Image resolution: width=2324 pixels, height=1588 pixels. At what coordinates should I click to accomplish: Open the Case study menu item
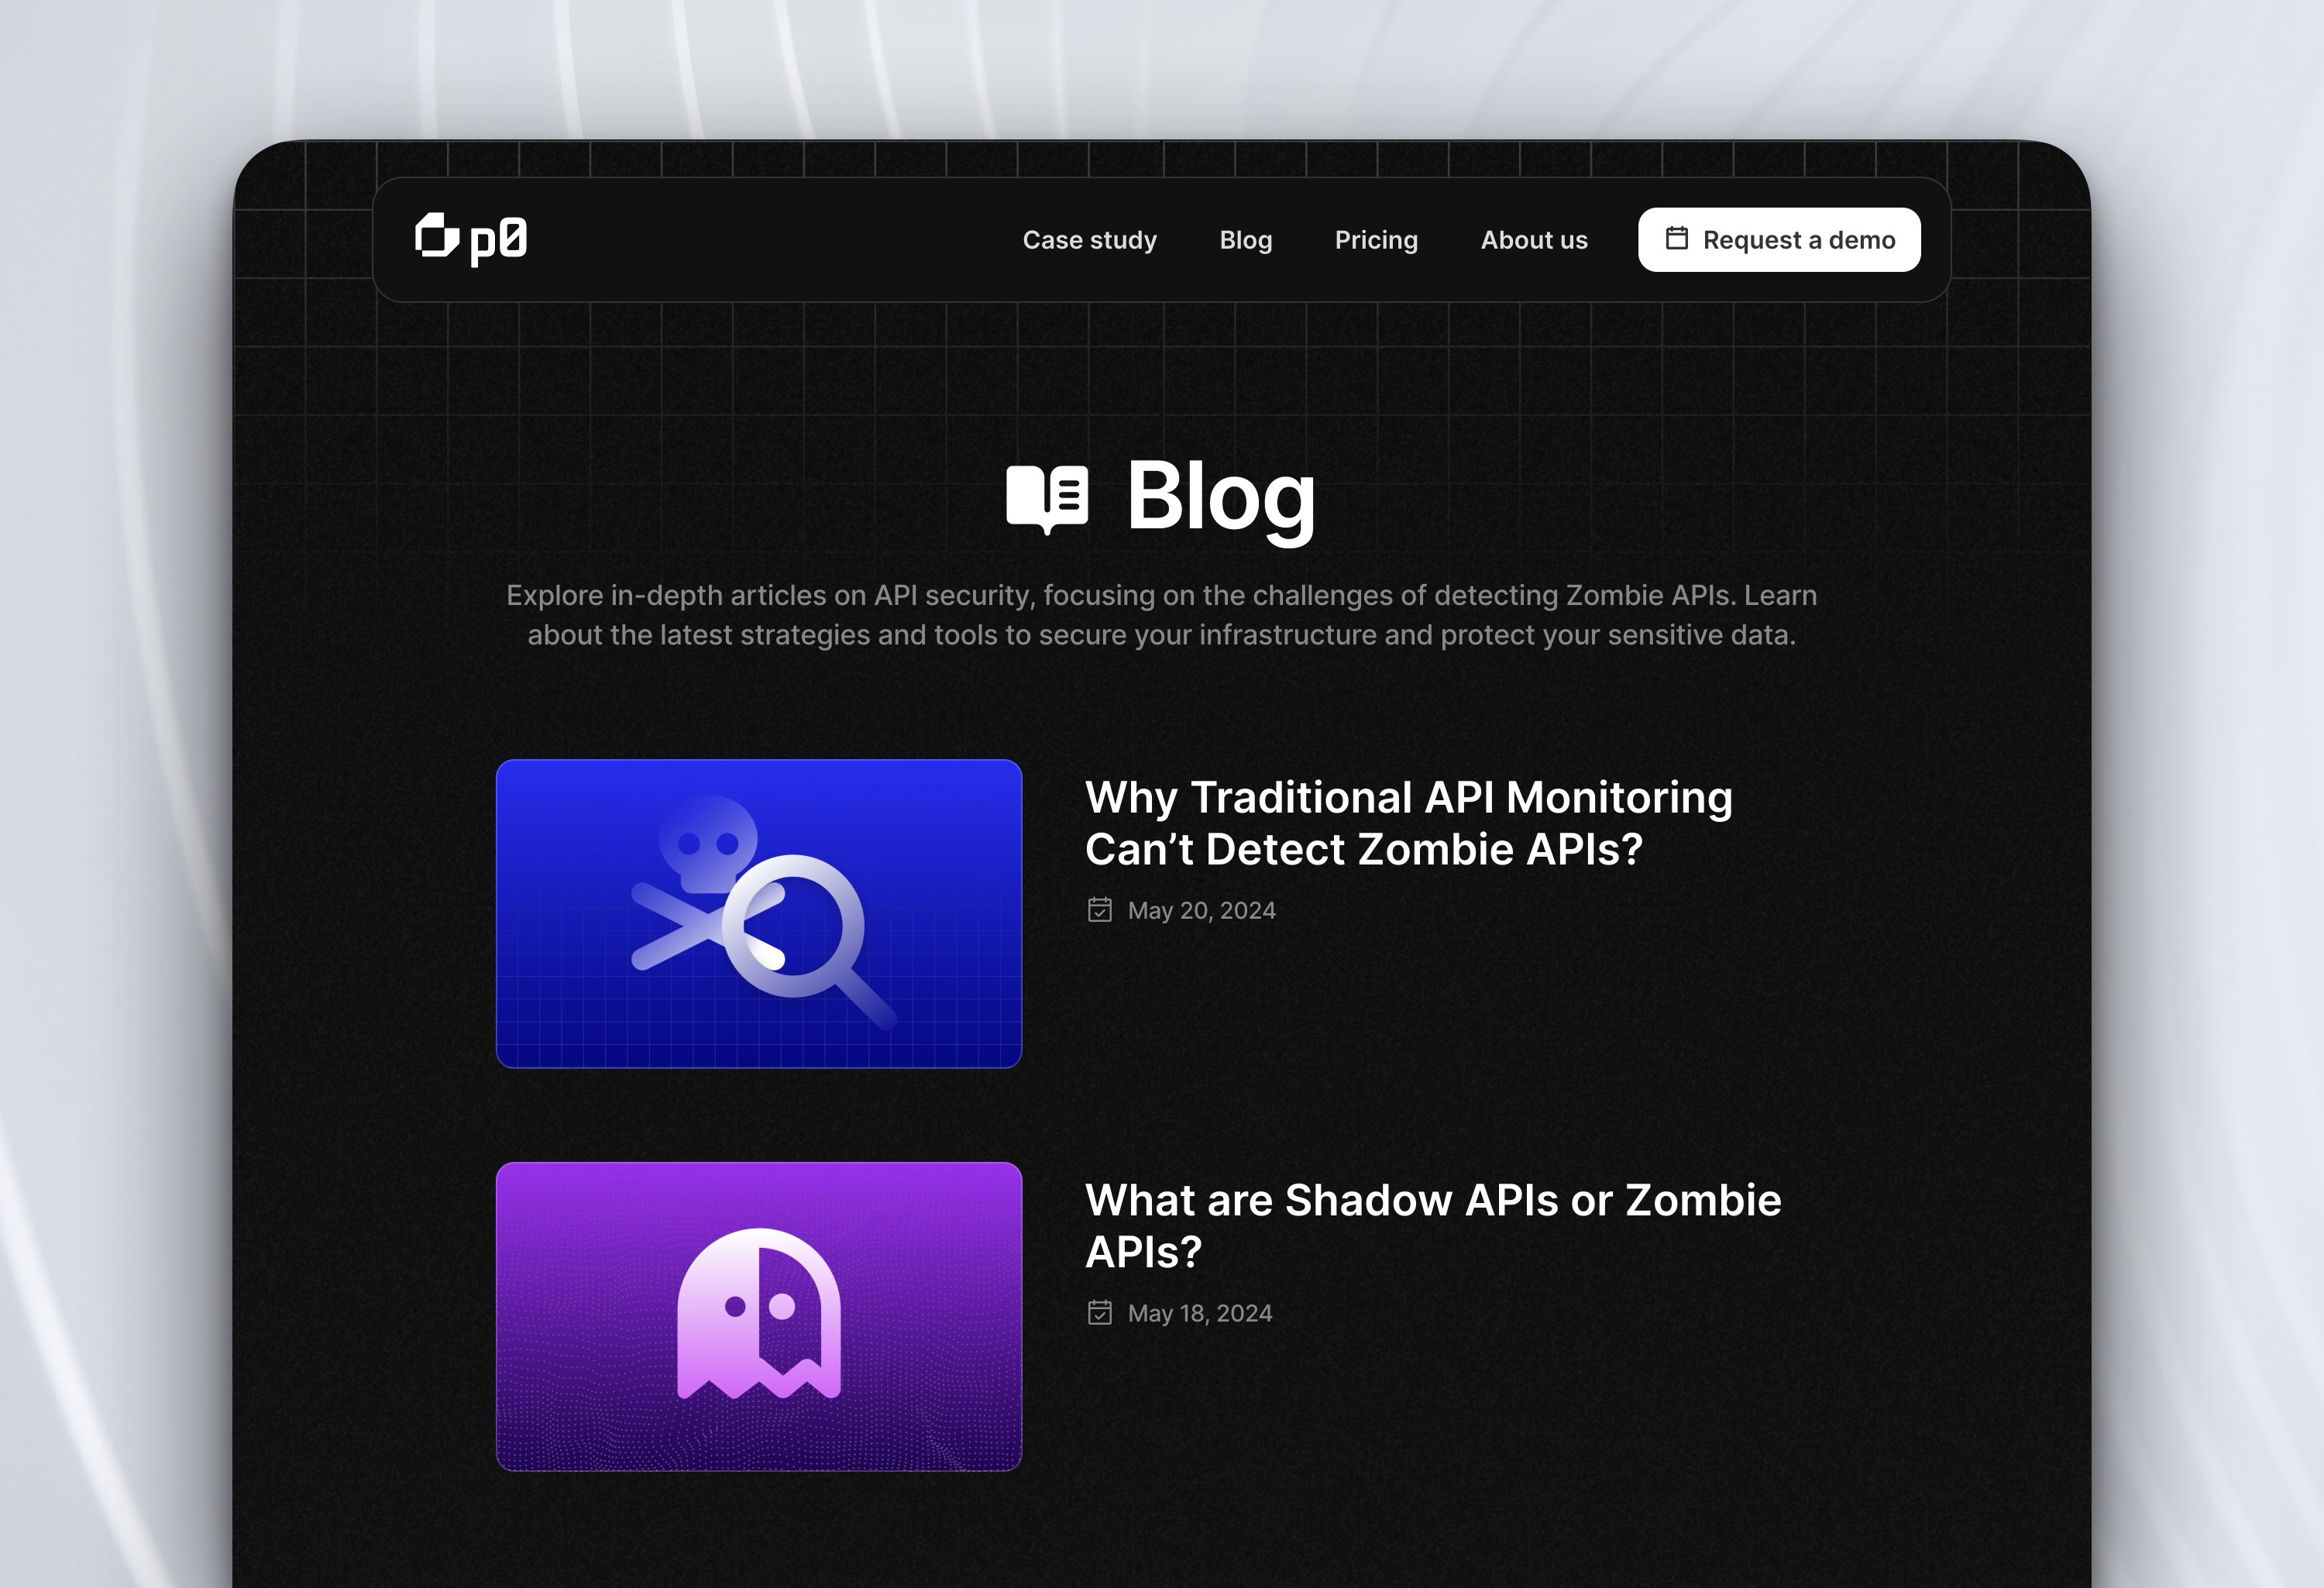tap(1090, 239)
